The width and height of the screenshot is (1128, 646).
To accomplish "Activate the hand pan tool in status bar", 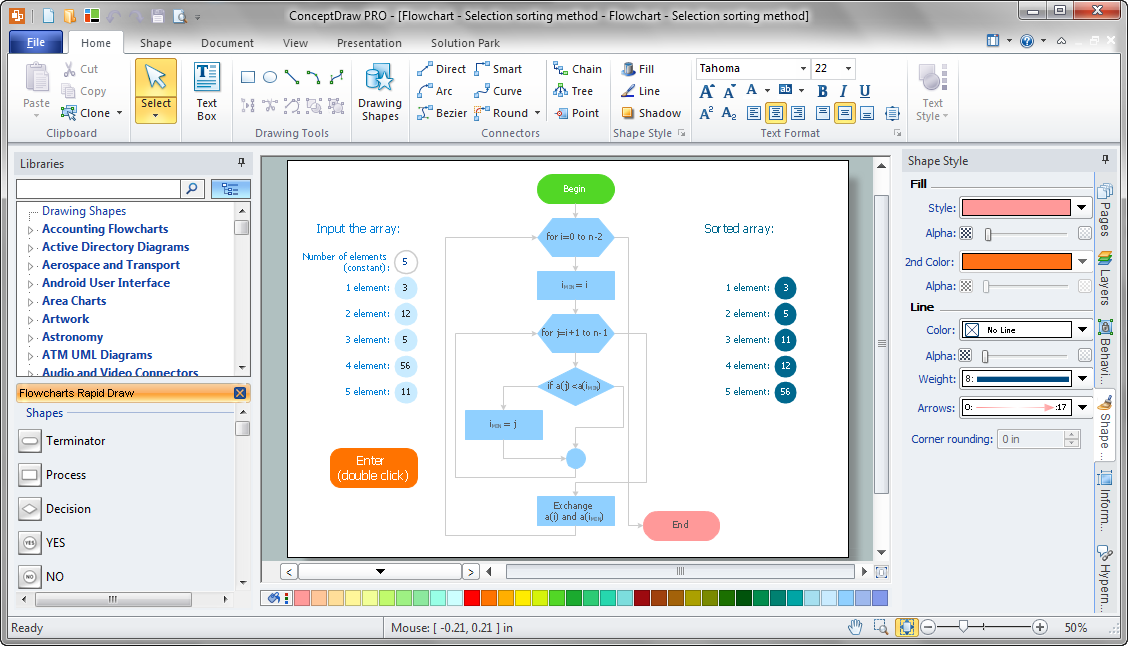I will [x=855, y=627].
